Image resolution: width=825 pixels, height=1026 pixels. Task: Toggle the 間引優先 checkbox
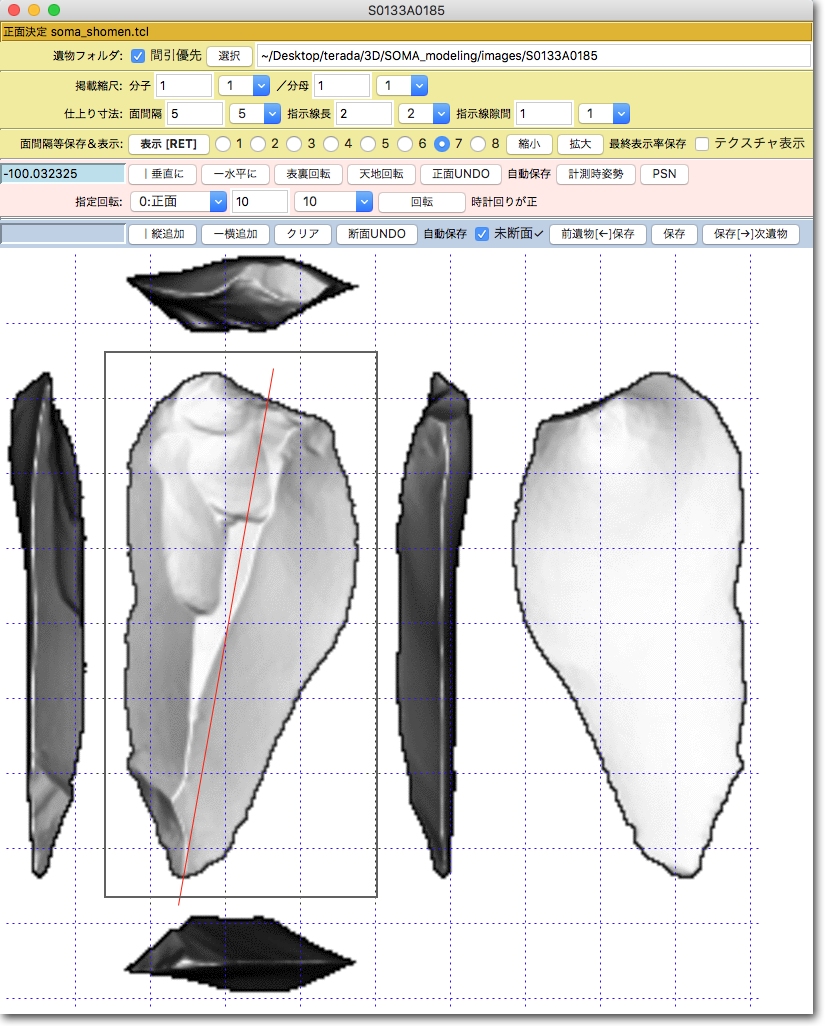pyautogui.click(x=138, y=56)
